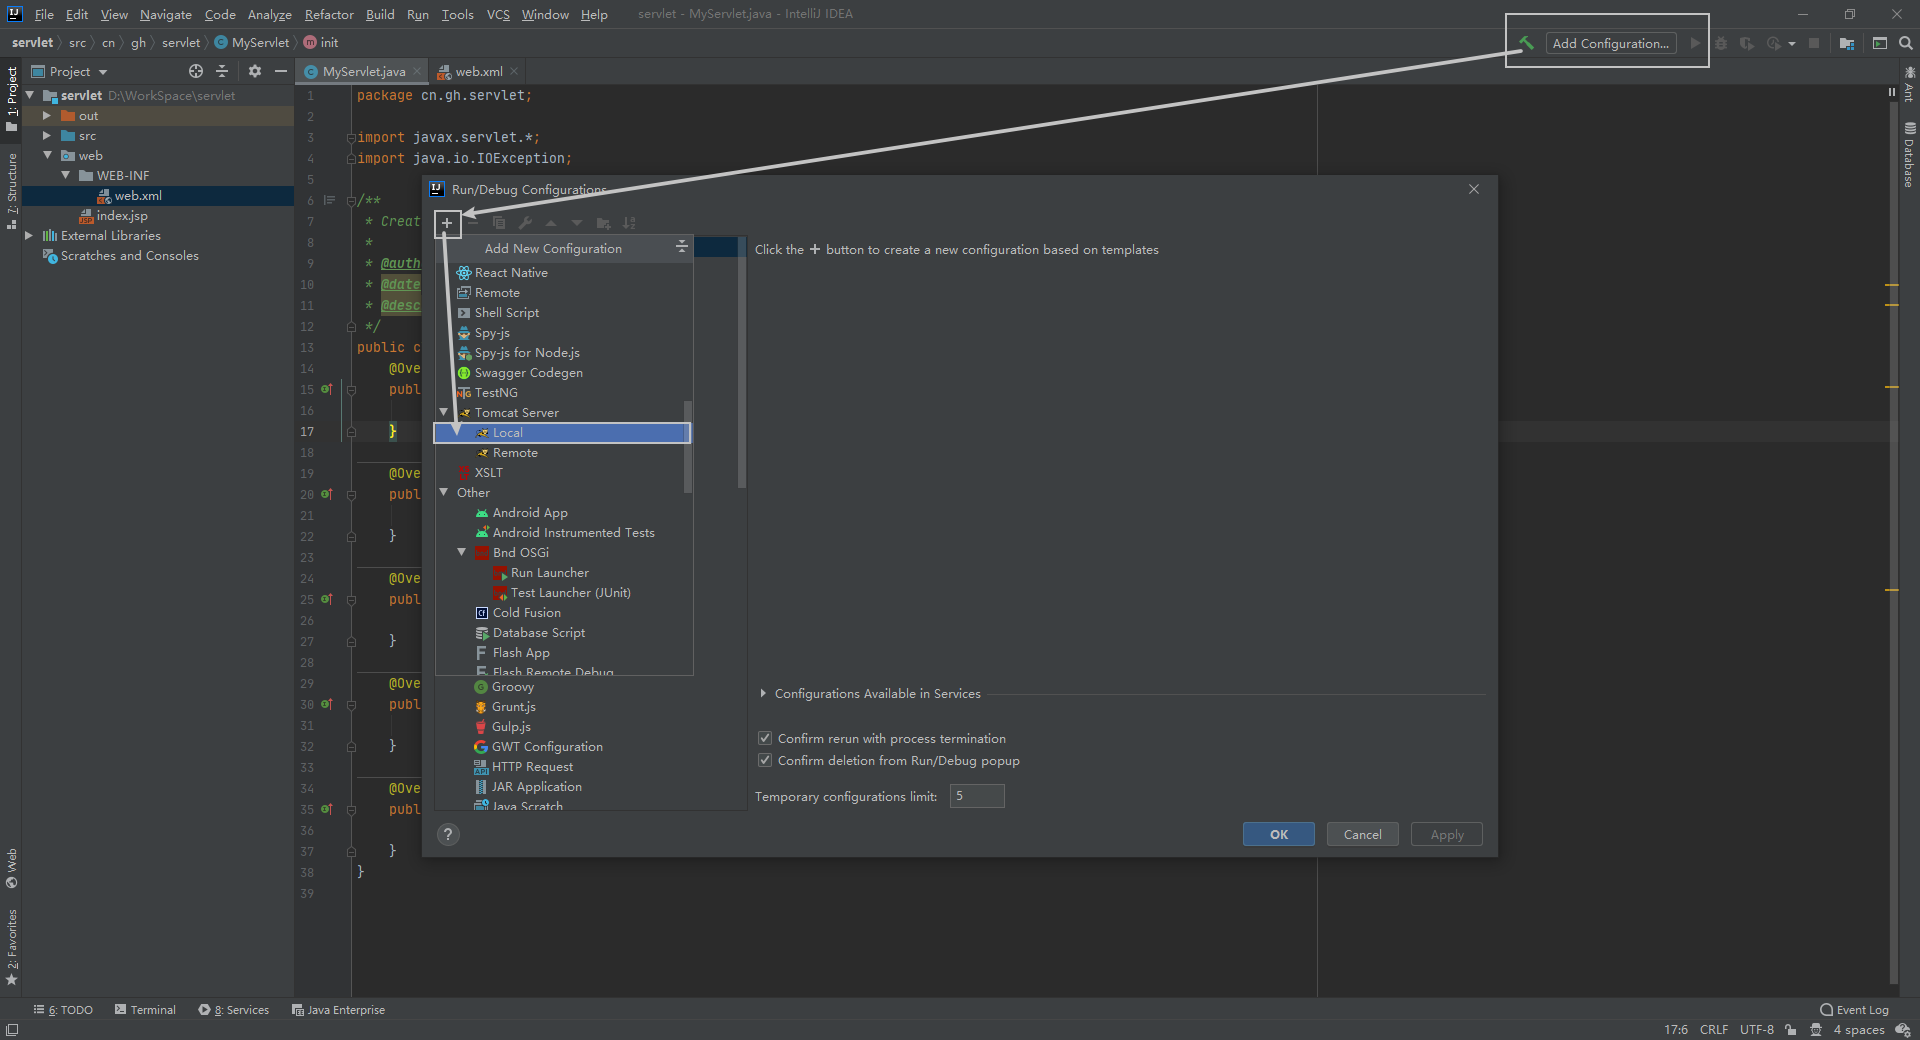Click the plus Add New Configuration icon
The width and height of the screenshot is (1920, 1040).
447,223
